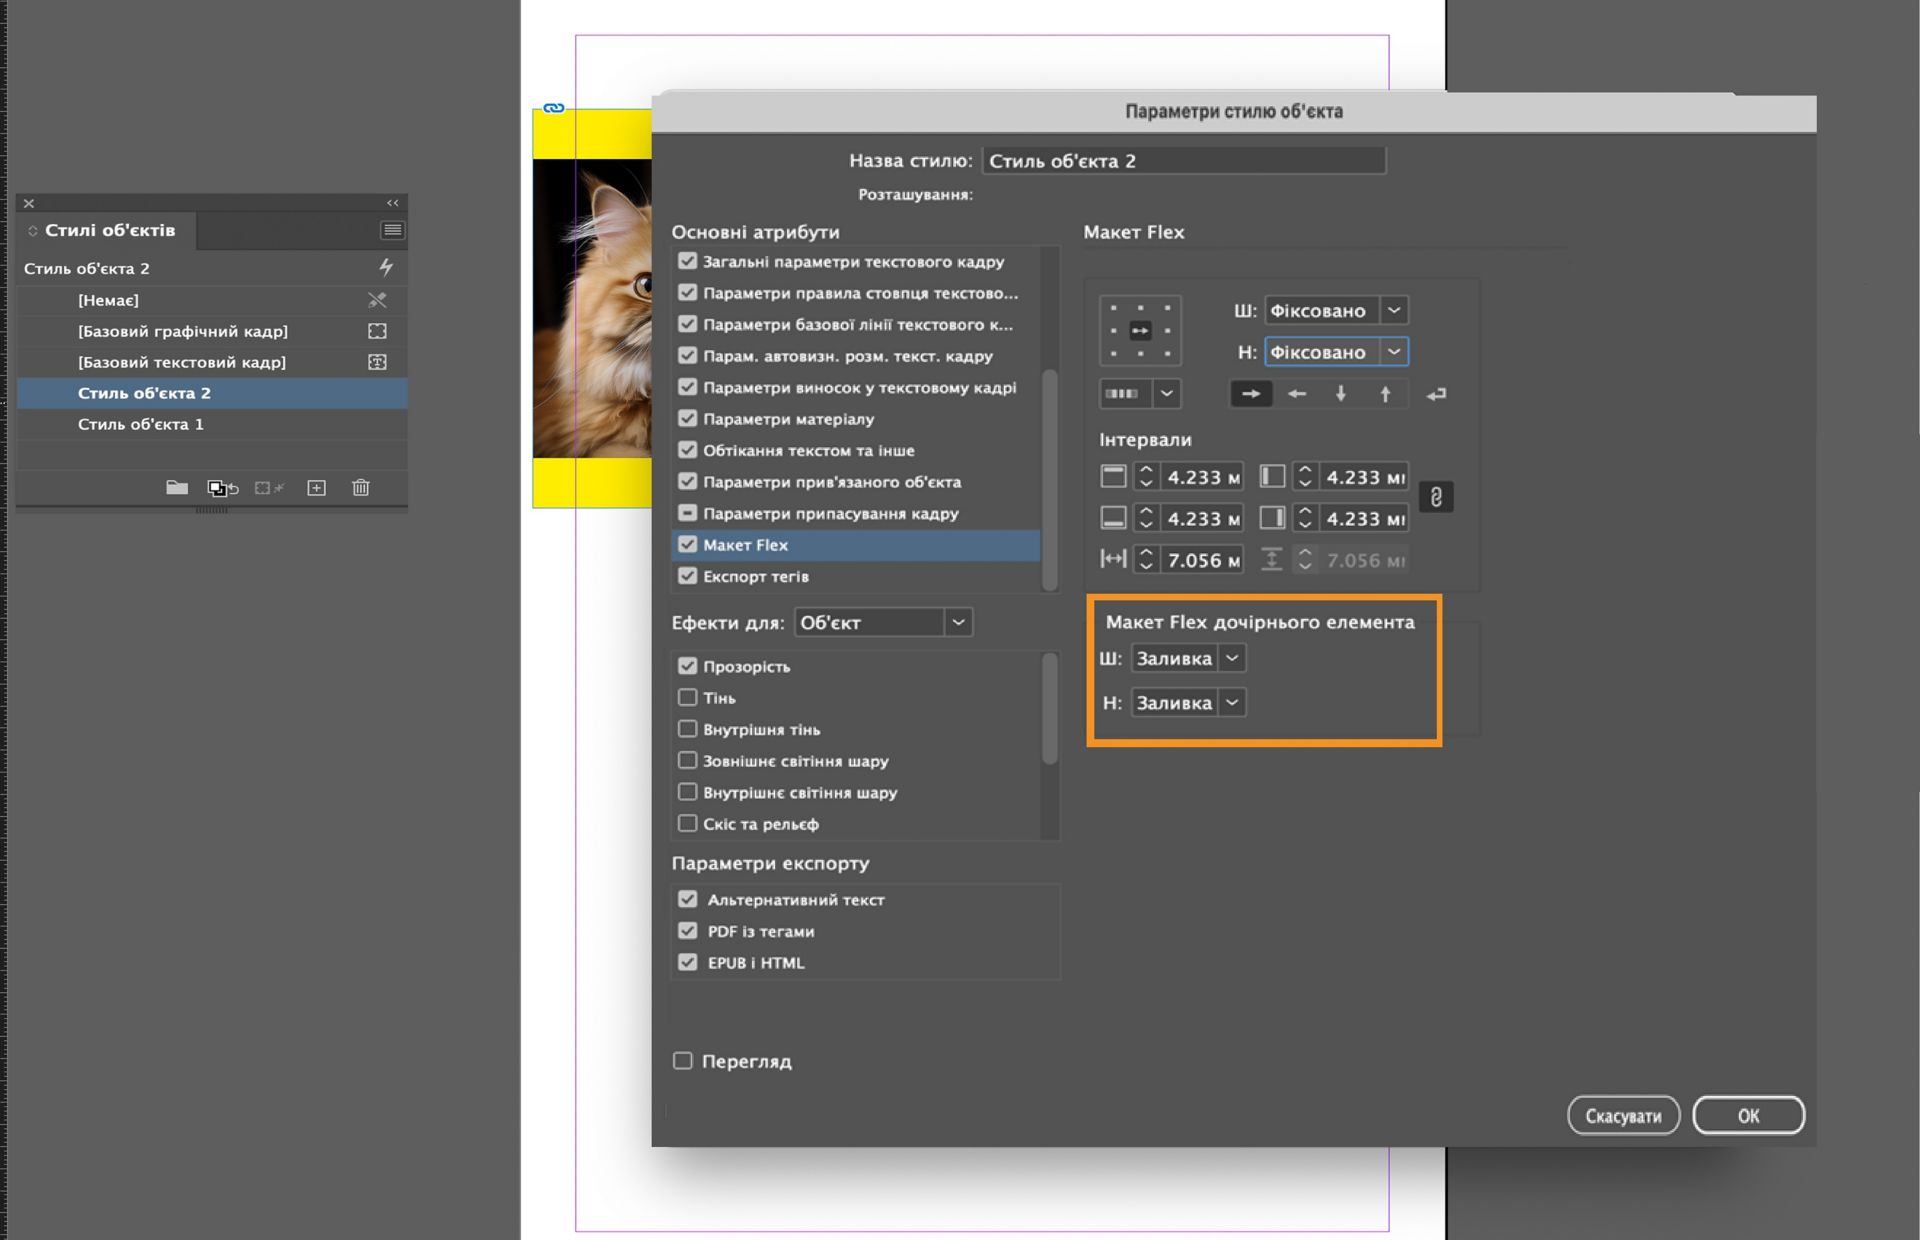Viewport: 1920px width, 1240px height.
Task: Open Object Styles panel menu icon
Action: tap(392, 230)
